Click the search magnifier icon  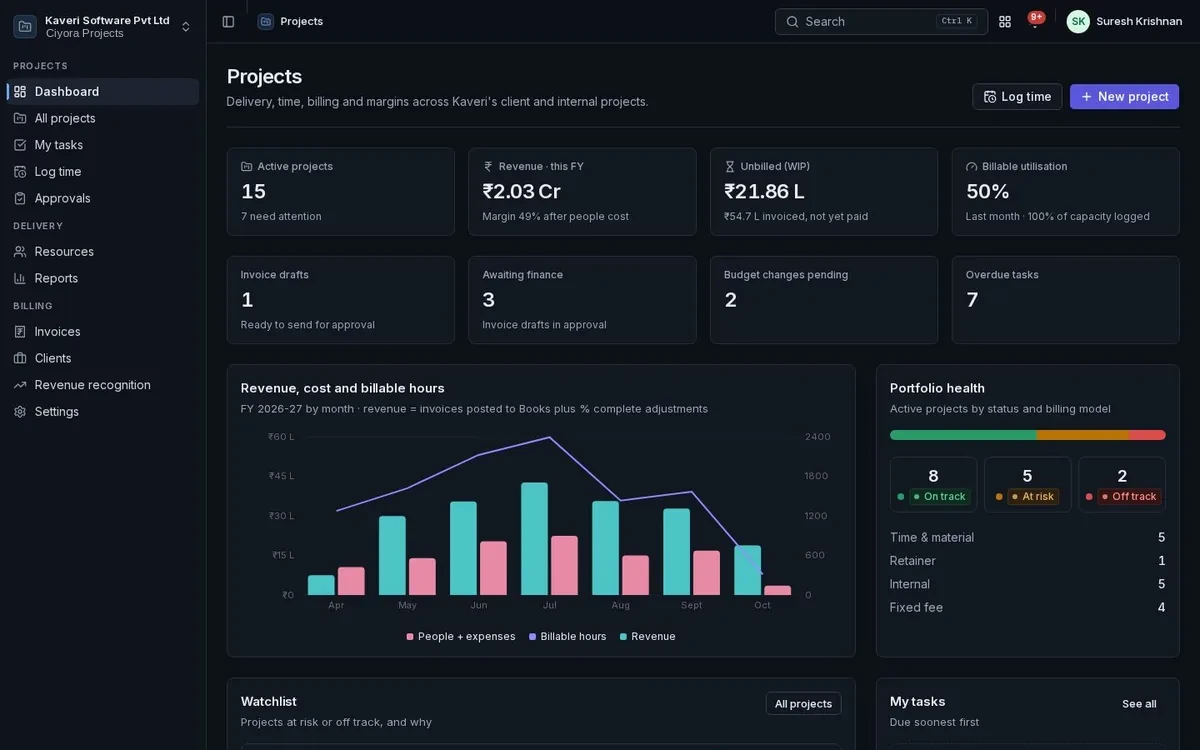point(793,21)
